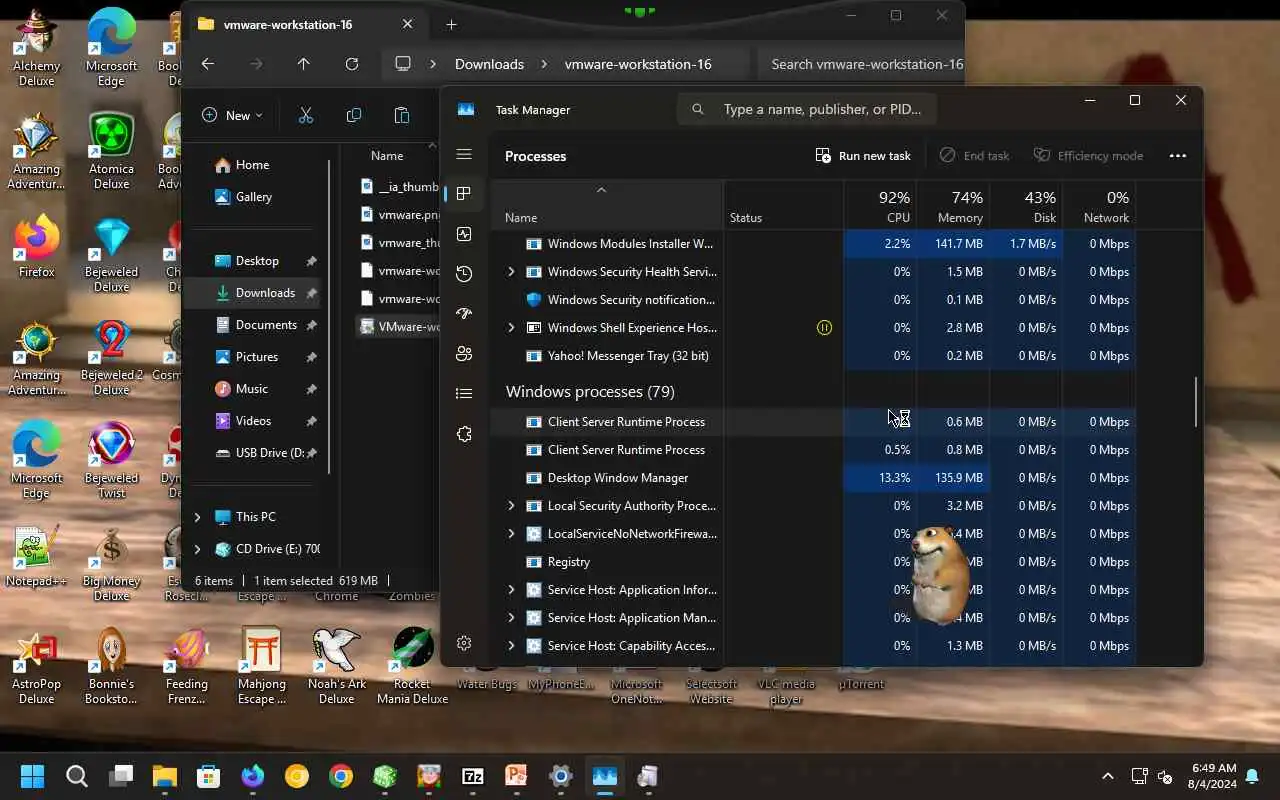Image resolution: width=1280 pixels, height=800 pixels.
Task: Click Task Manager vertical scrollbar thumb
Action: tap(1196, 402)
